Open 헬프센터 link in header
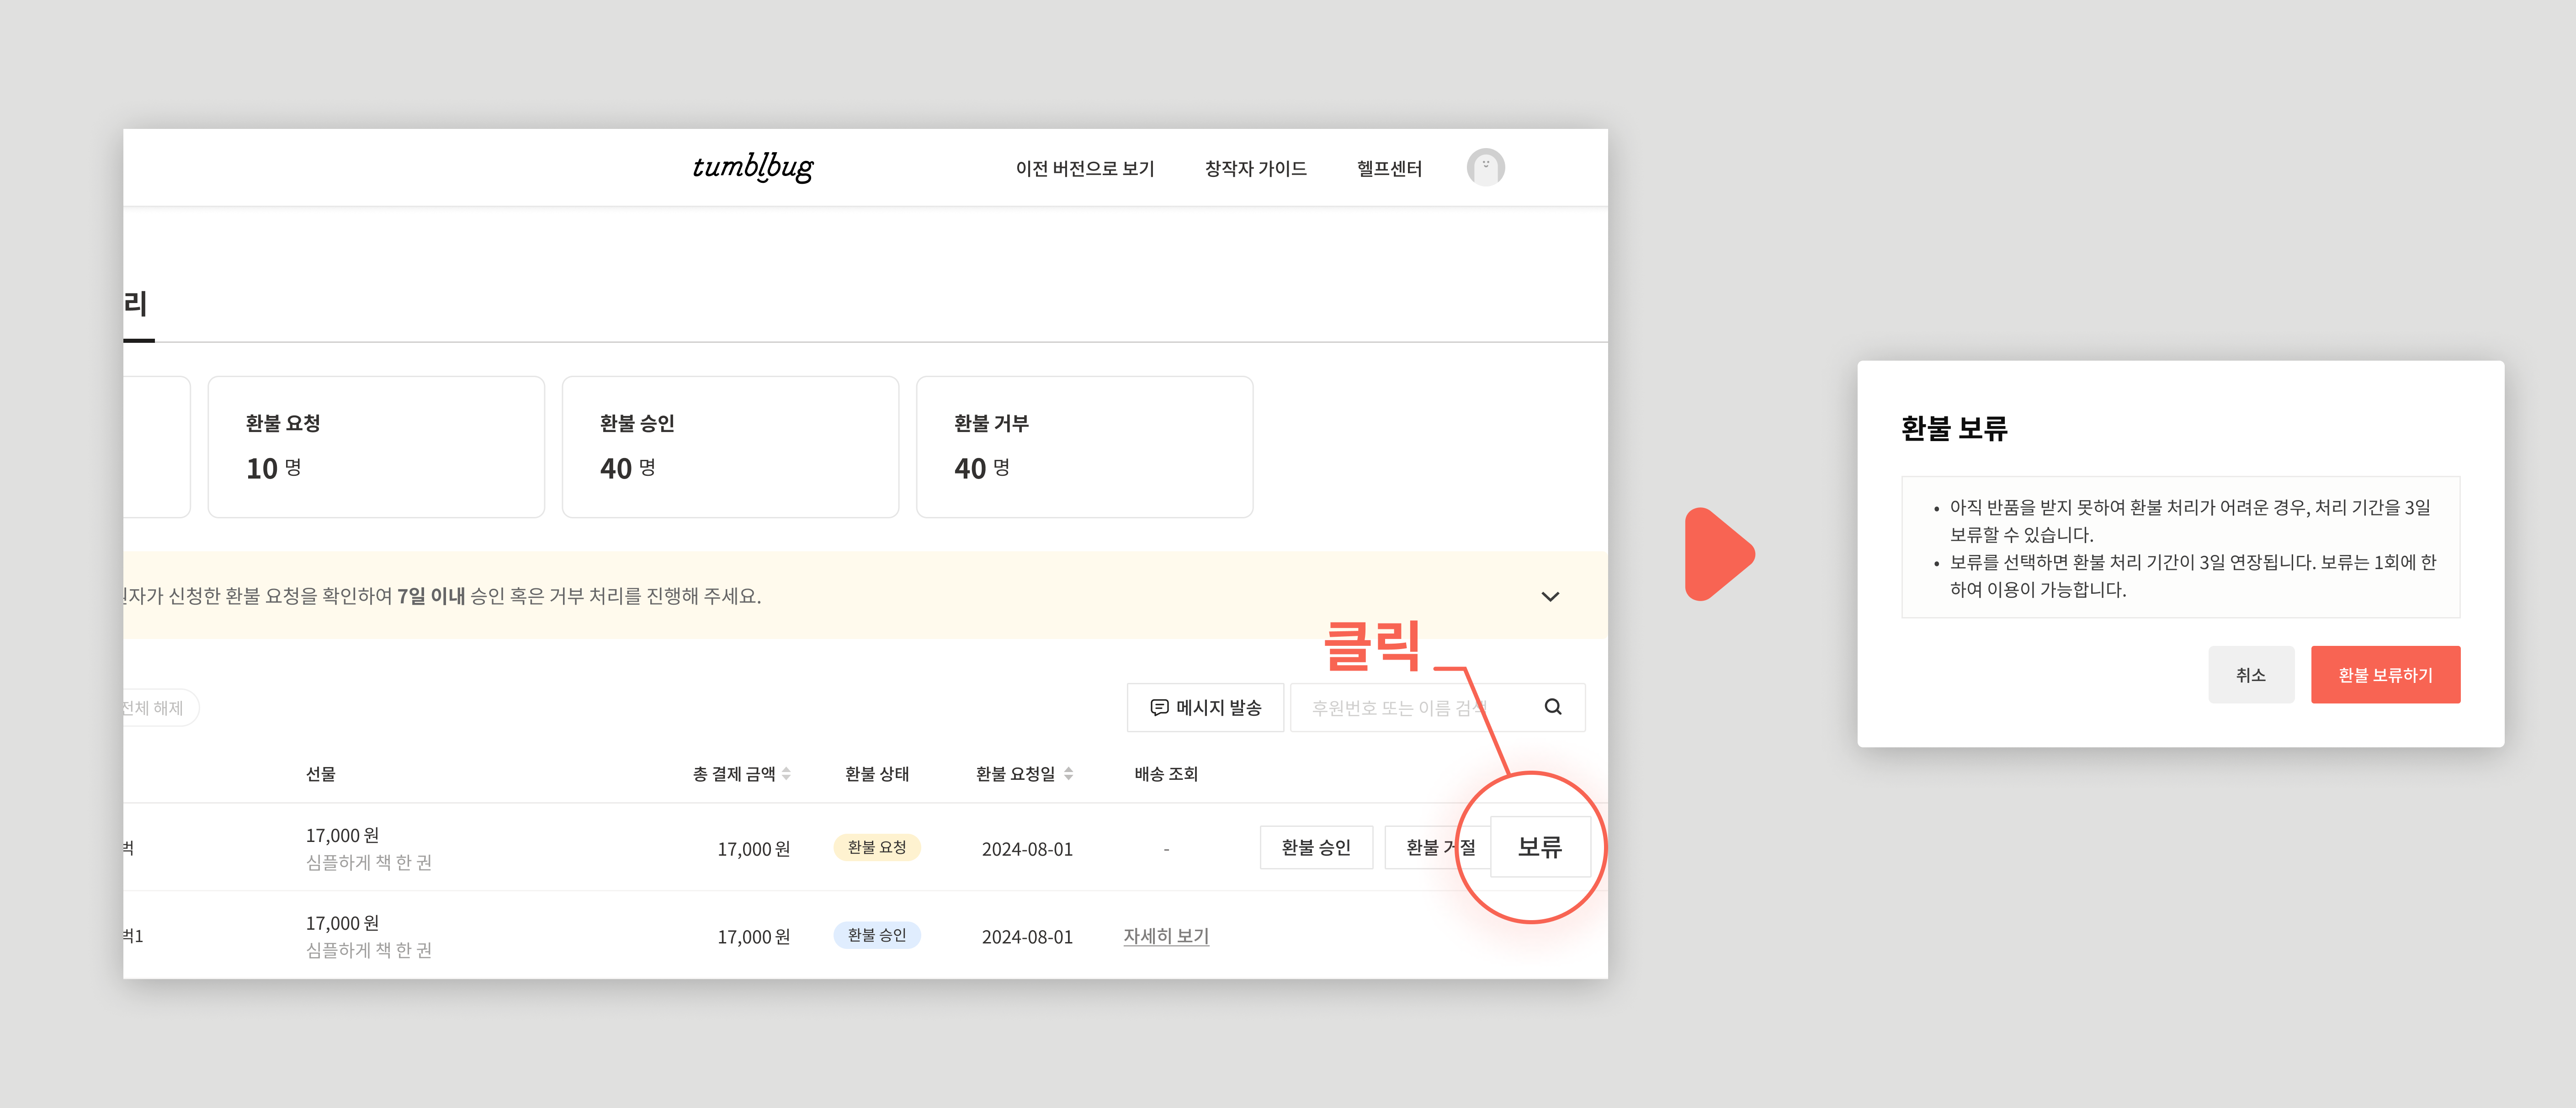This screenshot has height=1108, width=2576. pyautogui.click(x=1389, y=169)
